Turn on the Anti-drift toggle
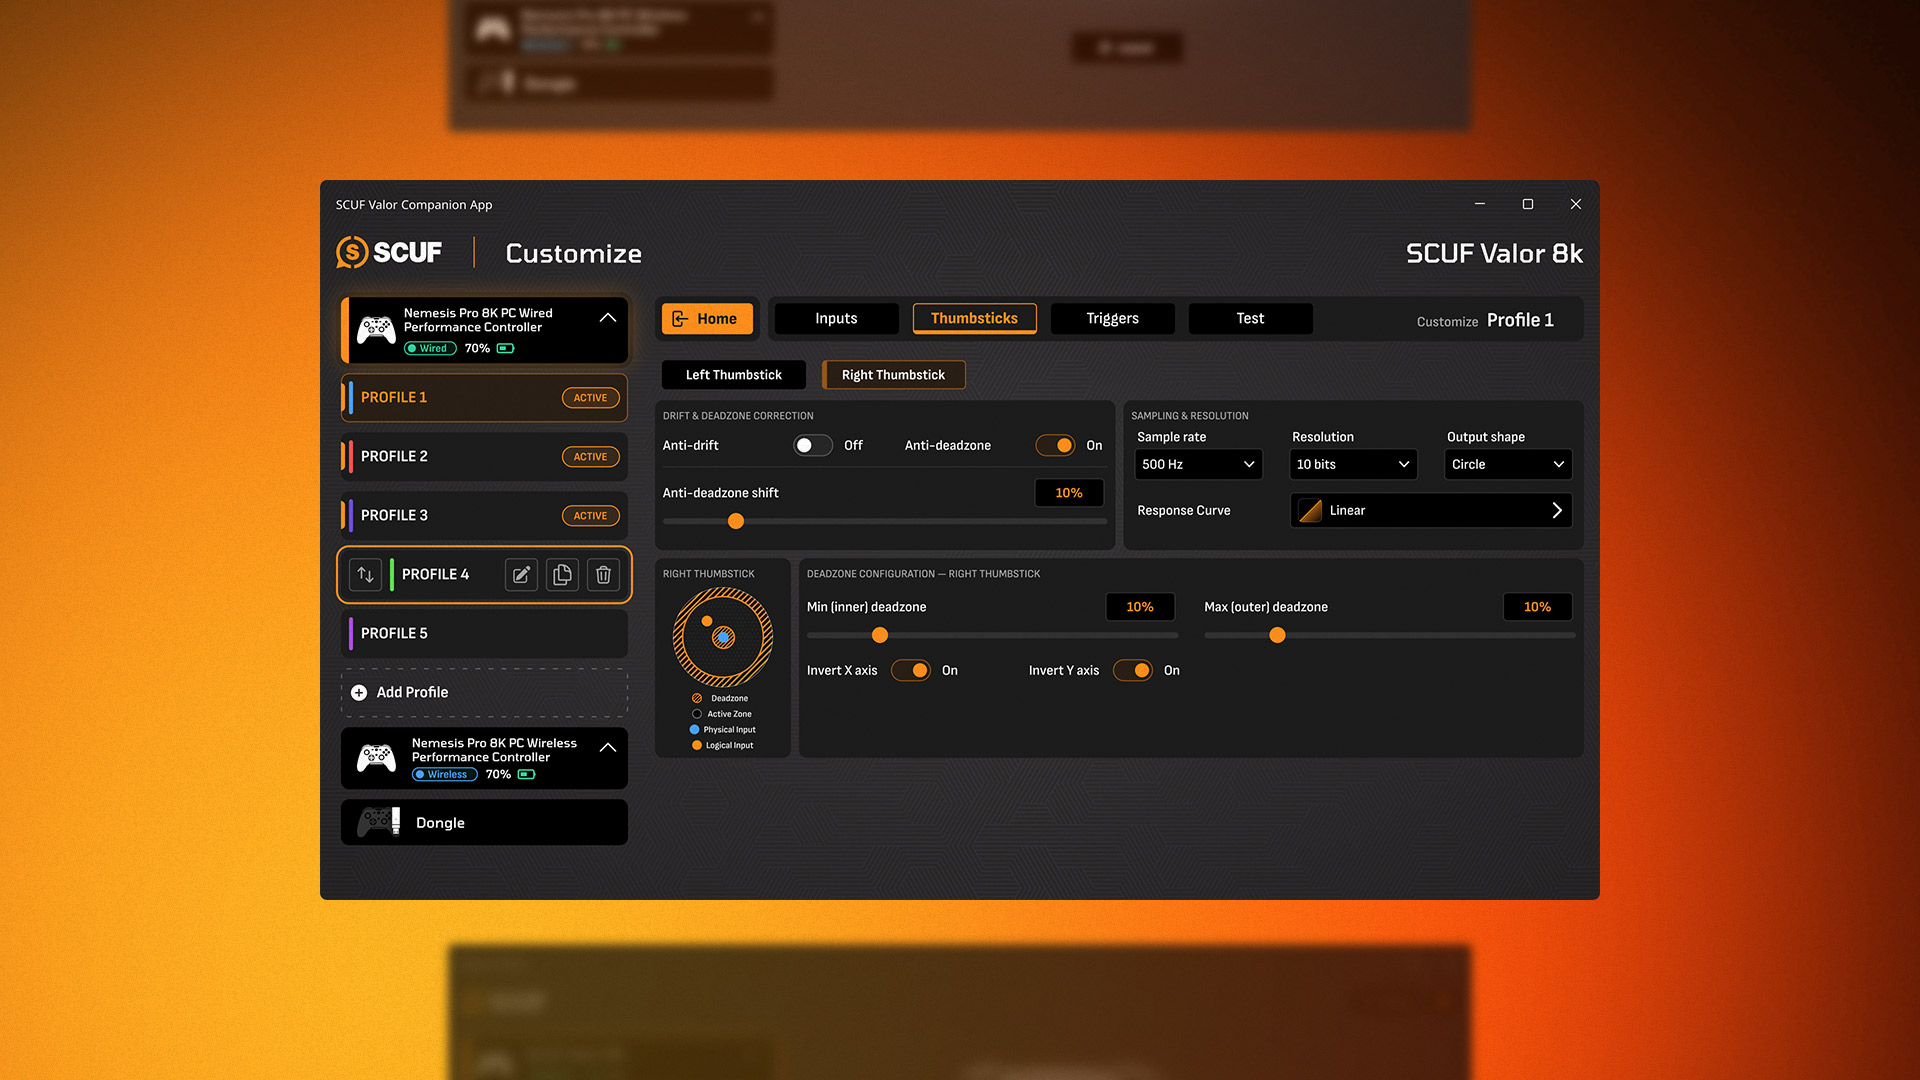 coord(813,446)
